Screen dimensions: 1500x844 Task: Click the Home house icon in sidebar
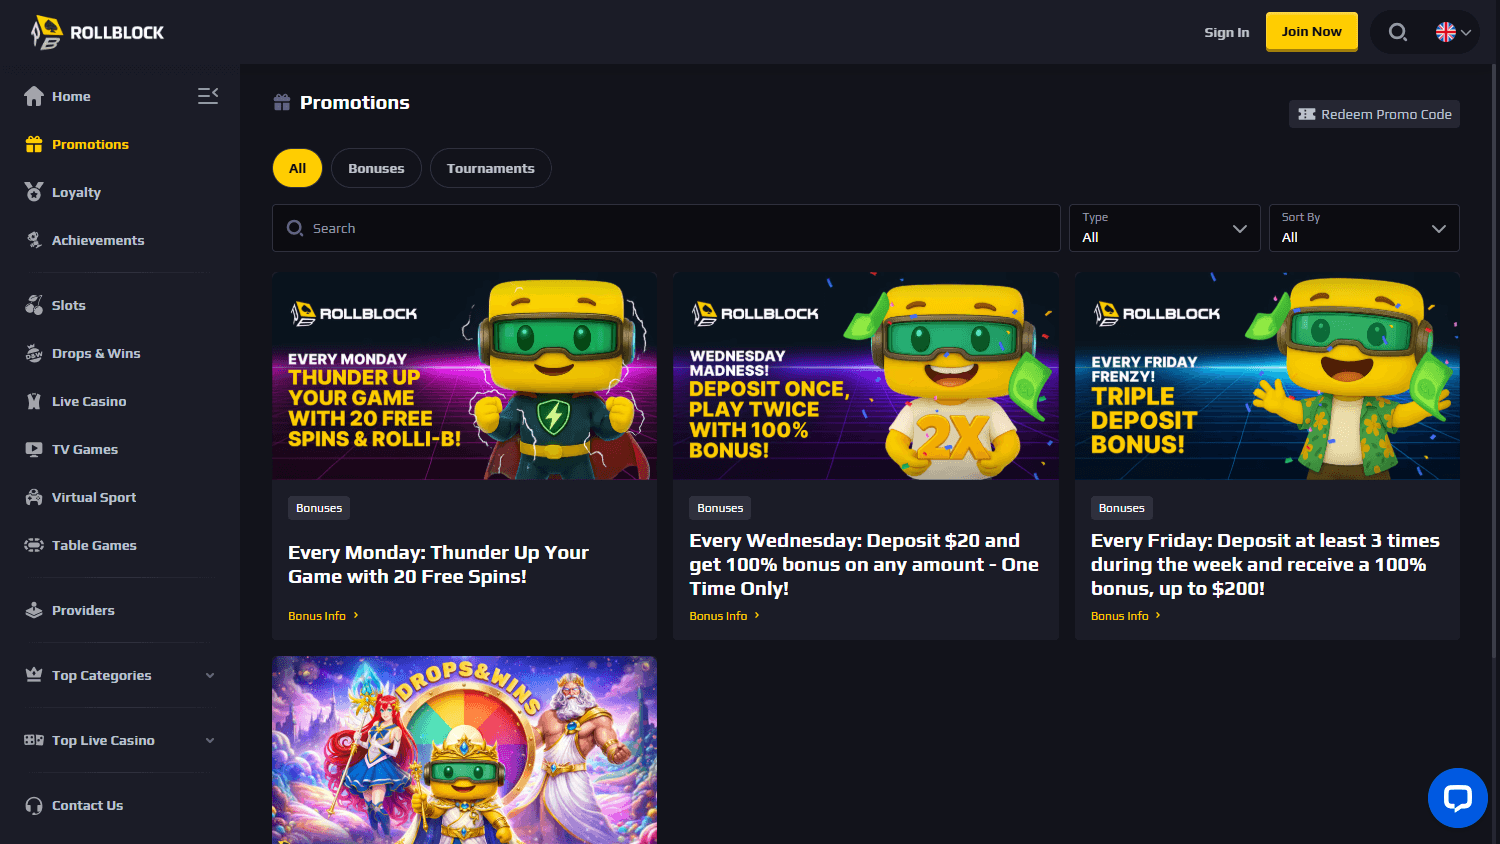tap(34, 96)
